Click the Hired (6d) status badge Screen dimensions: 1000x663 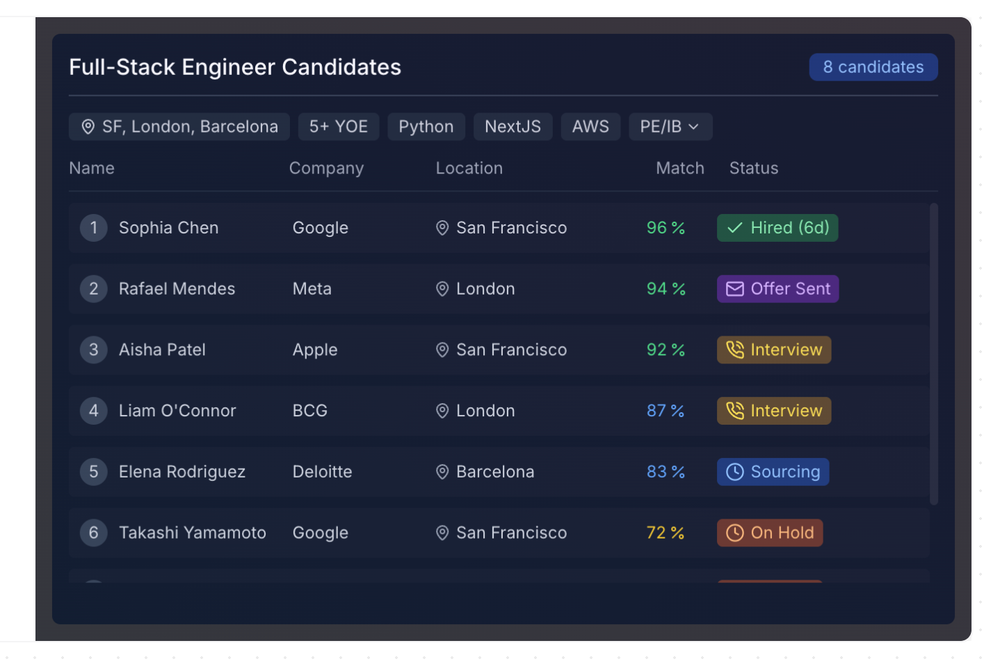coord(777,228)
